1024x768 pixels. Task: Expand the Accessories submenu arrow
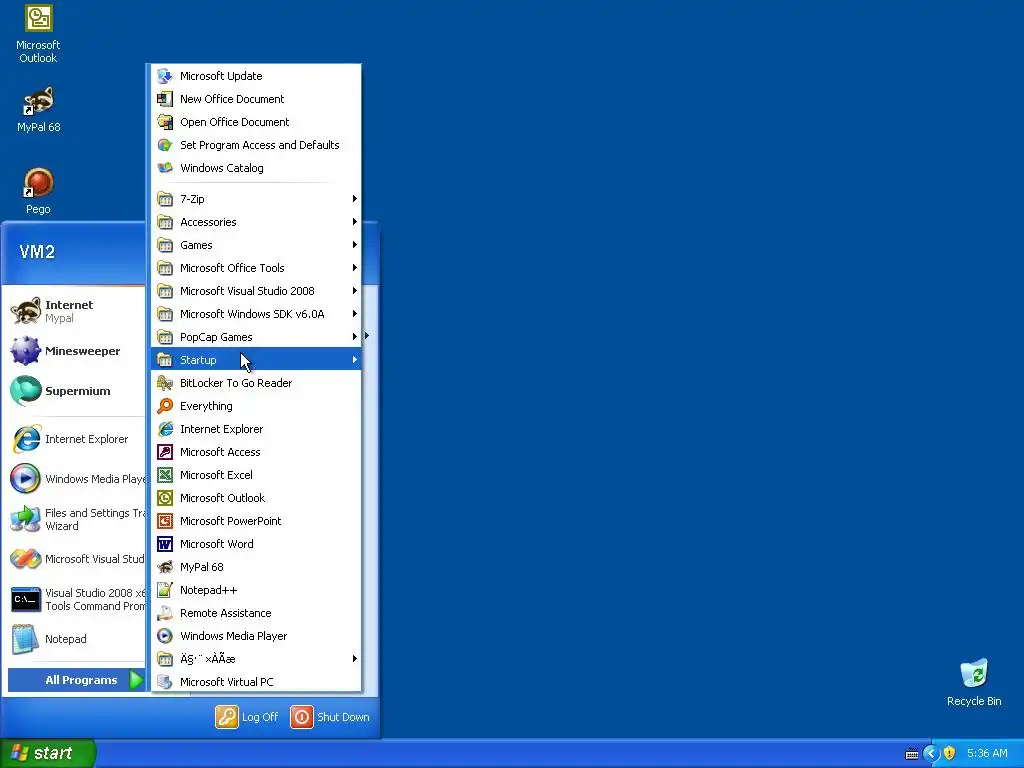[355, 222]
